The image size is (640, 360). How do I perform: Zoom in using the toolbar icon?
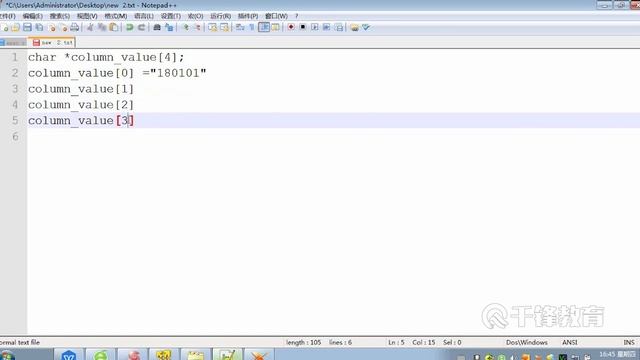[185, 27]
